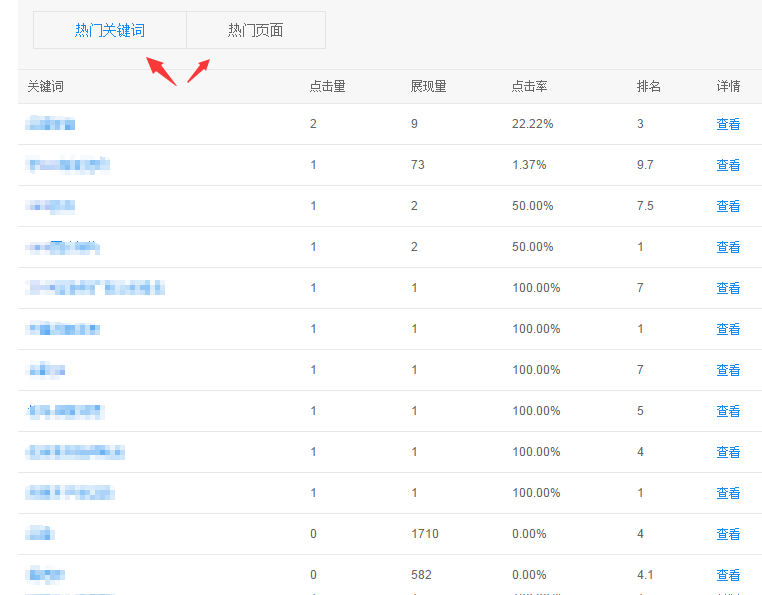Click the keyword in the 1.37% click-rate row

(x=68, y=165)
